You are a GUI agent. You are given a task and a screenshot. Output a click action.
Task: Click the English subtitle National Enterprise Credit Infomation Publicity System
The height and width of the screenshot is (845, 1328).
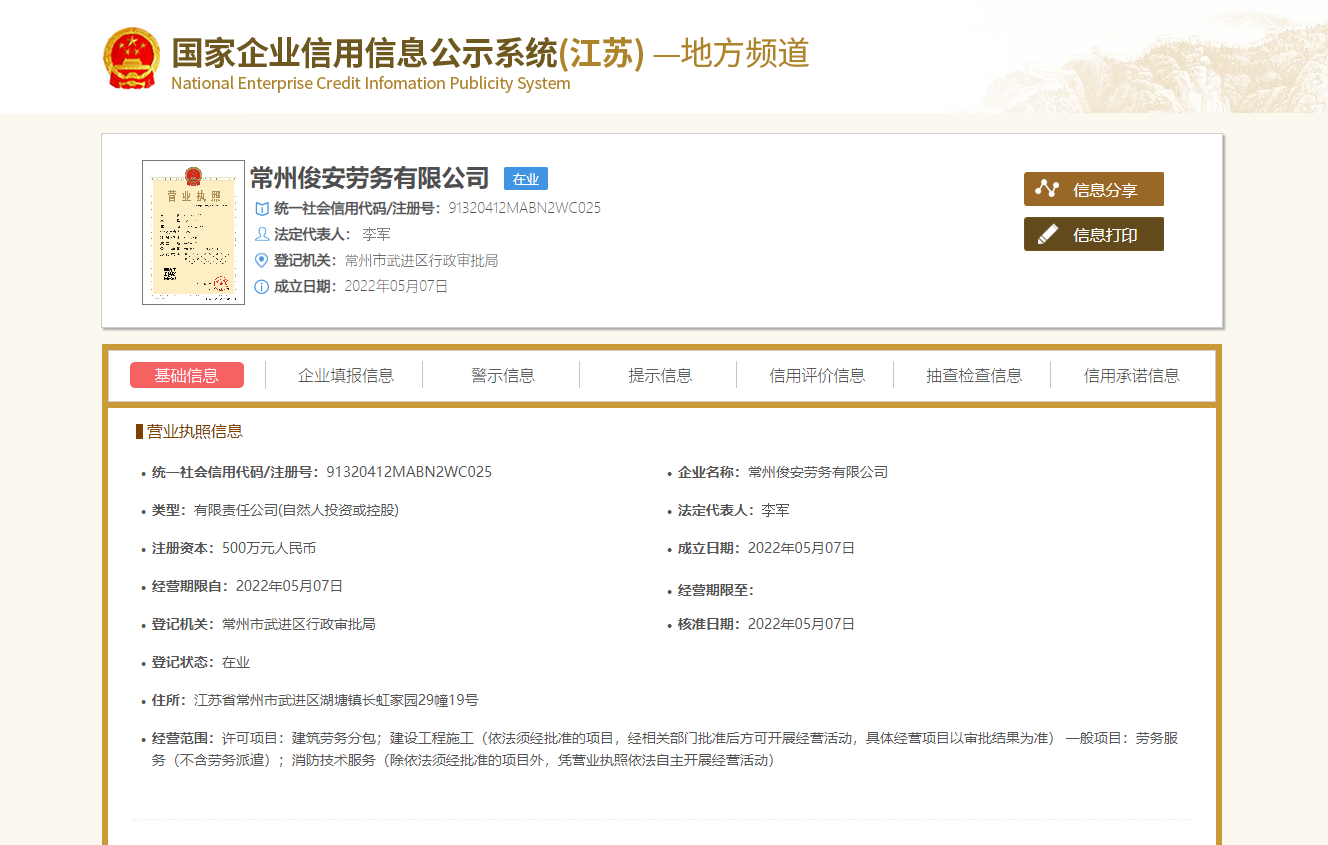(371, 83)
